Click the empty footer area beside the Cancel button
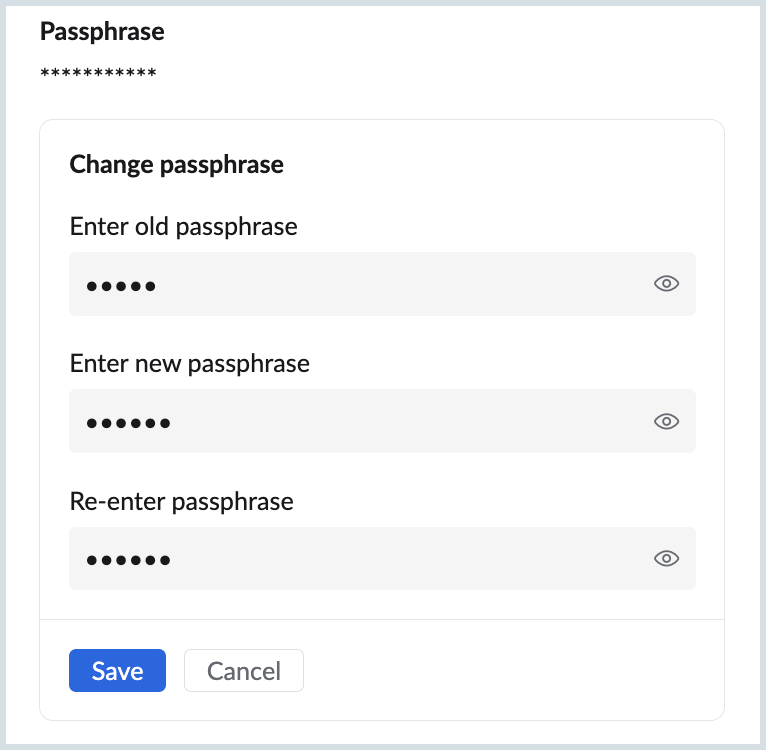The width and height of the screenshot is (766, 750). click(x=500, y=671)
